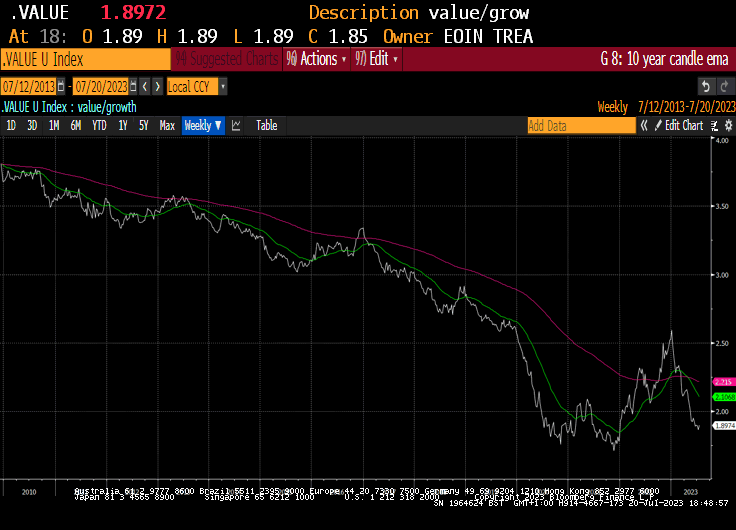Click the 2010 x-axis year label
Screen dimensions: 736x530
tap(29, 492)
